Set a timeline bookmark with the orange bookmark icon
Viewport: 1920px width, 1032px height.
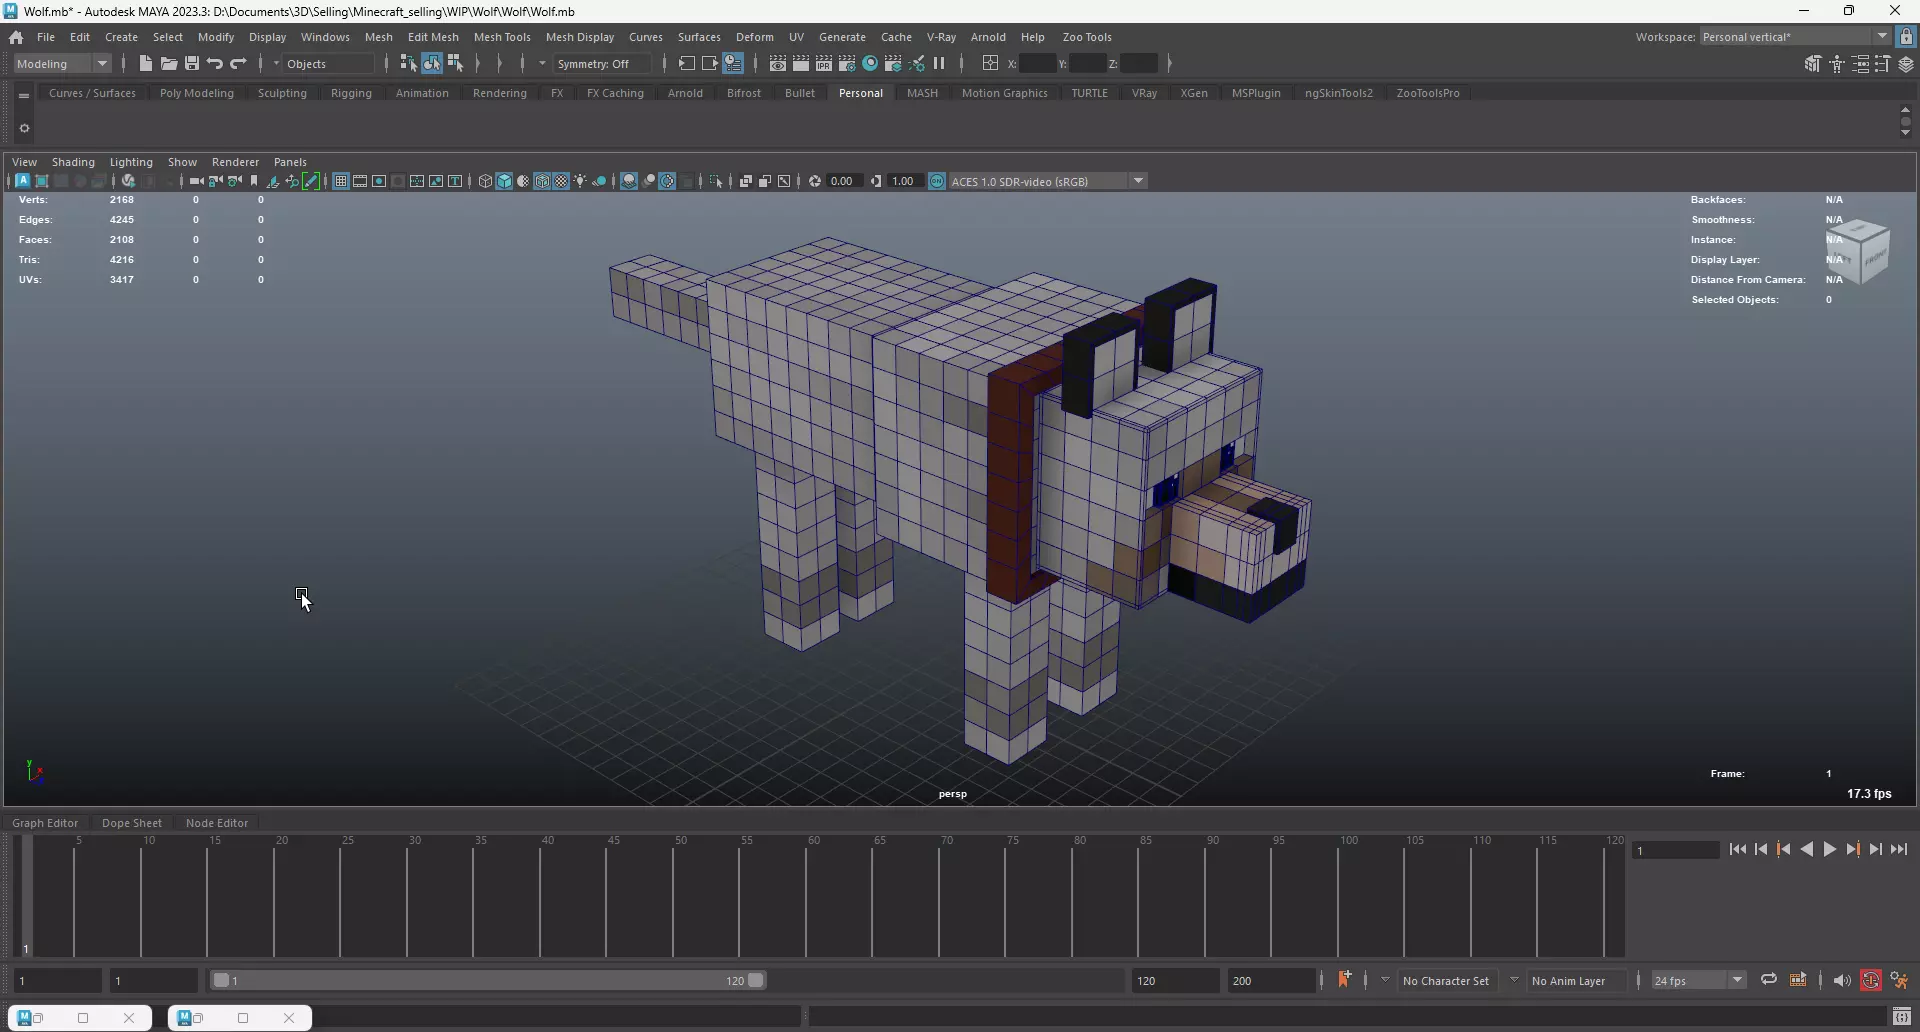click(1344, 980)
